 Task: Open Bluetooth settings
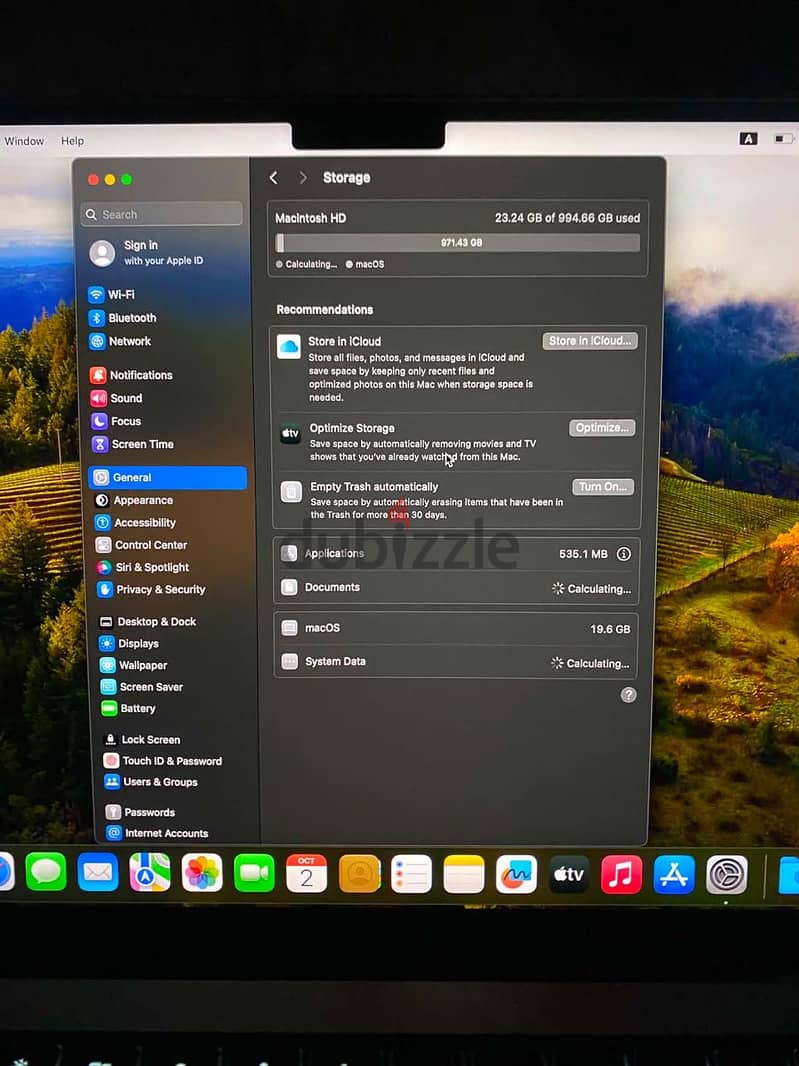click(123, 317)
